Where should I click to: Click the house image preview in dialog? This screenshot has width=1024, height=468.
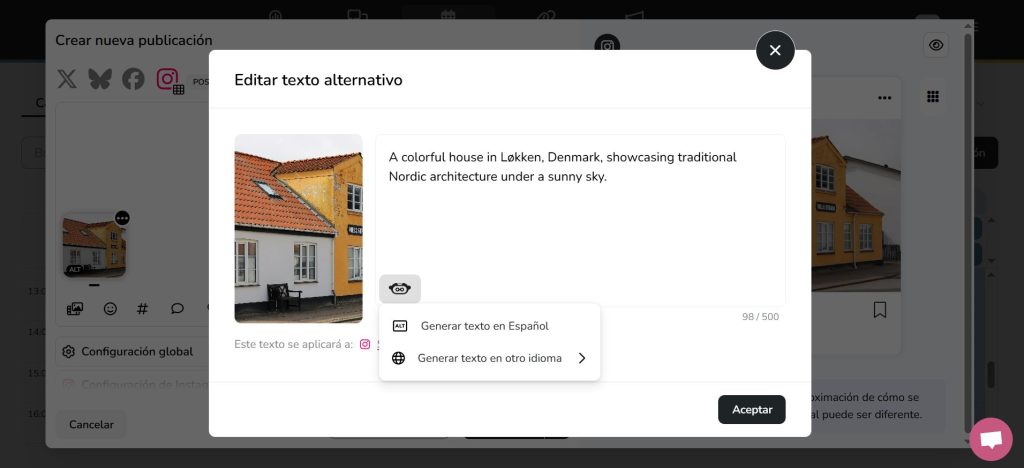click(298, 228)
